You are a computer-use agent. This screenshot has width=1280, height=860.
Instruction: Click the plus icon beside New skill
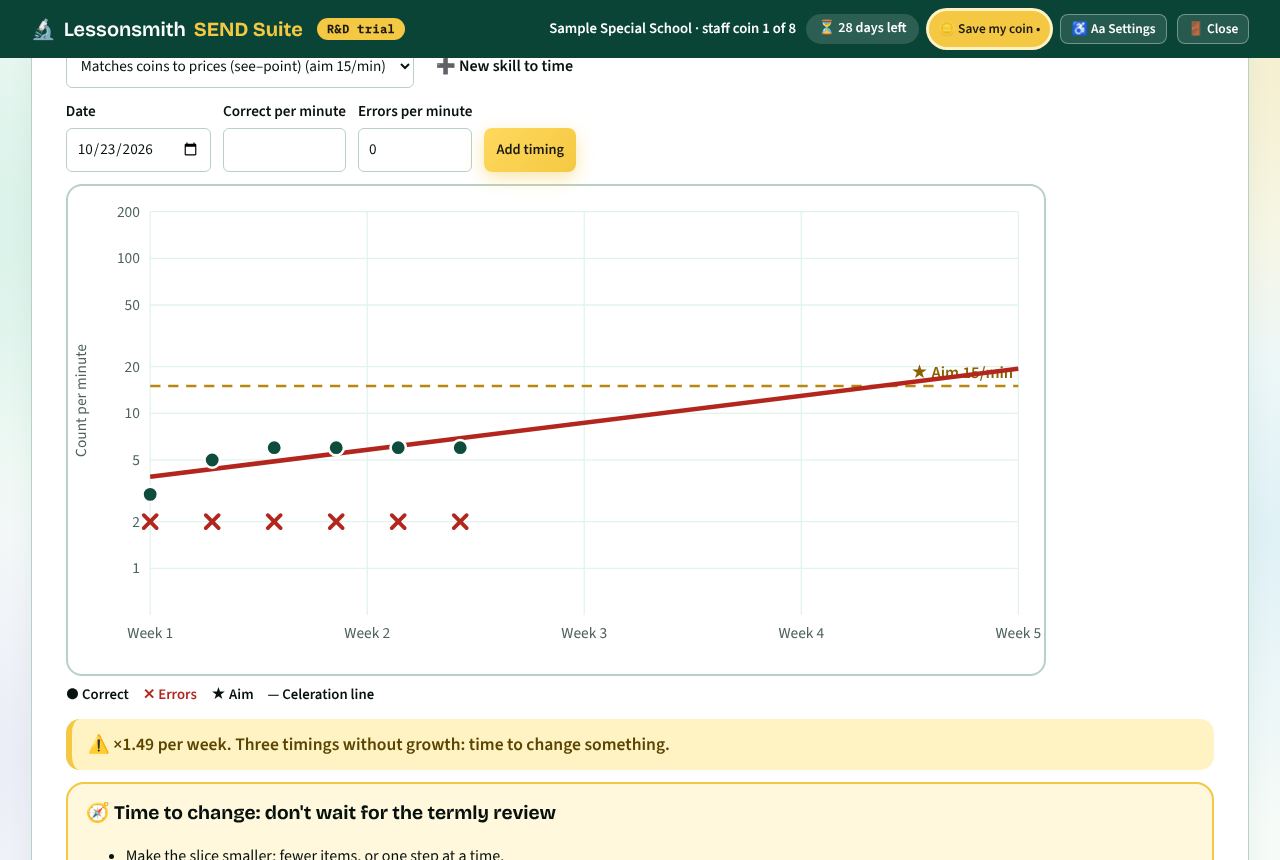click(445, 66)
